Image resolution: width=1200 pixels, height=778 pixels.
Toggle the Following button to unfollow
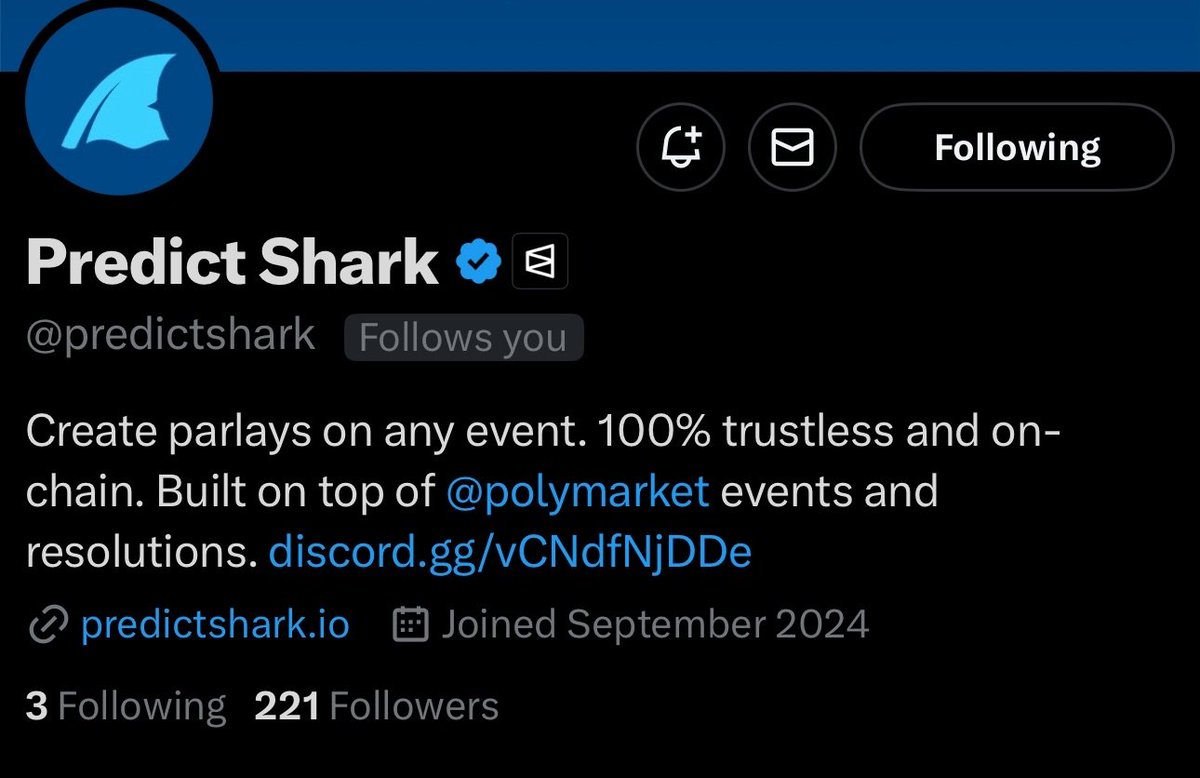coord(1016,148)
